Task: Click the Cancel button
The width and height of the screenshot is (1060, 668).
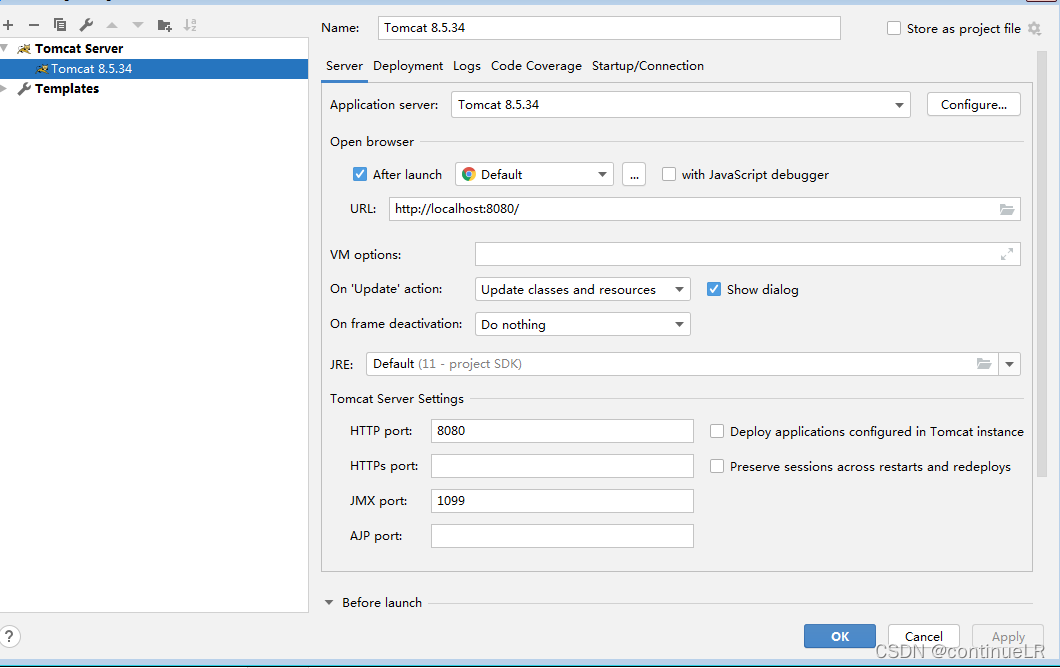Action: [x=923, y=636]
